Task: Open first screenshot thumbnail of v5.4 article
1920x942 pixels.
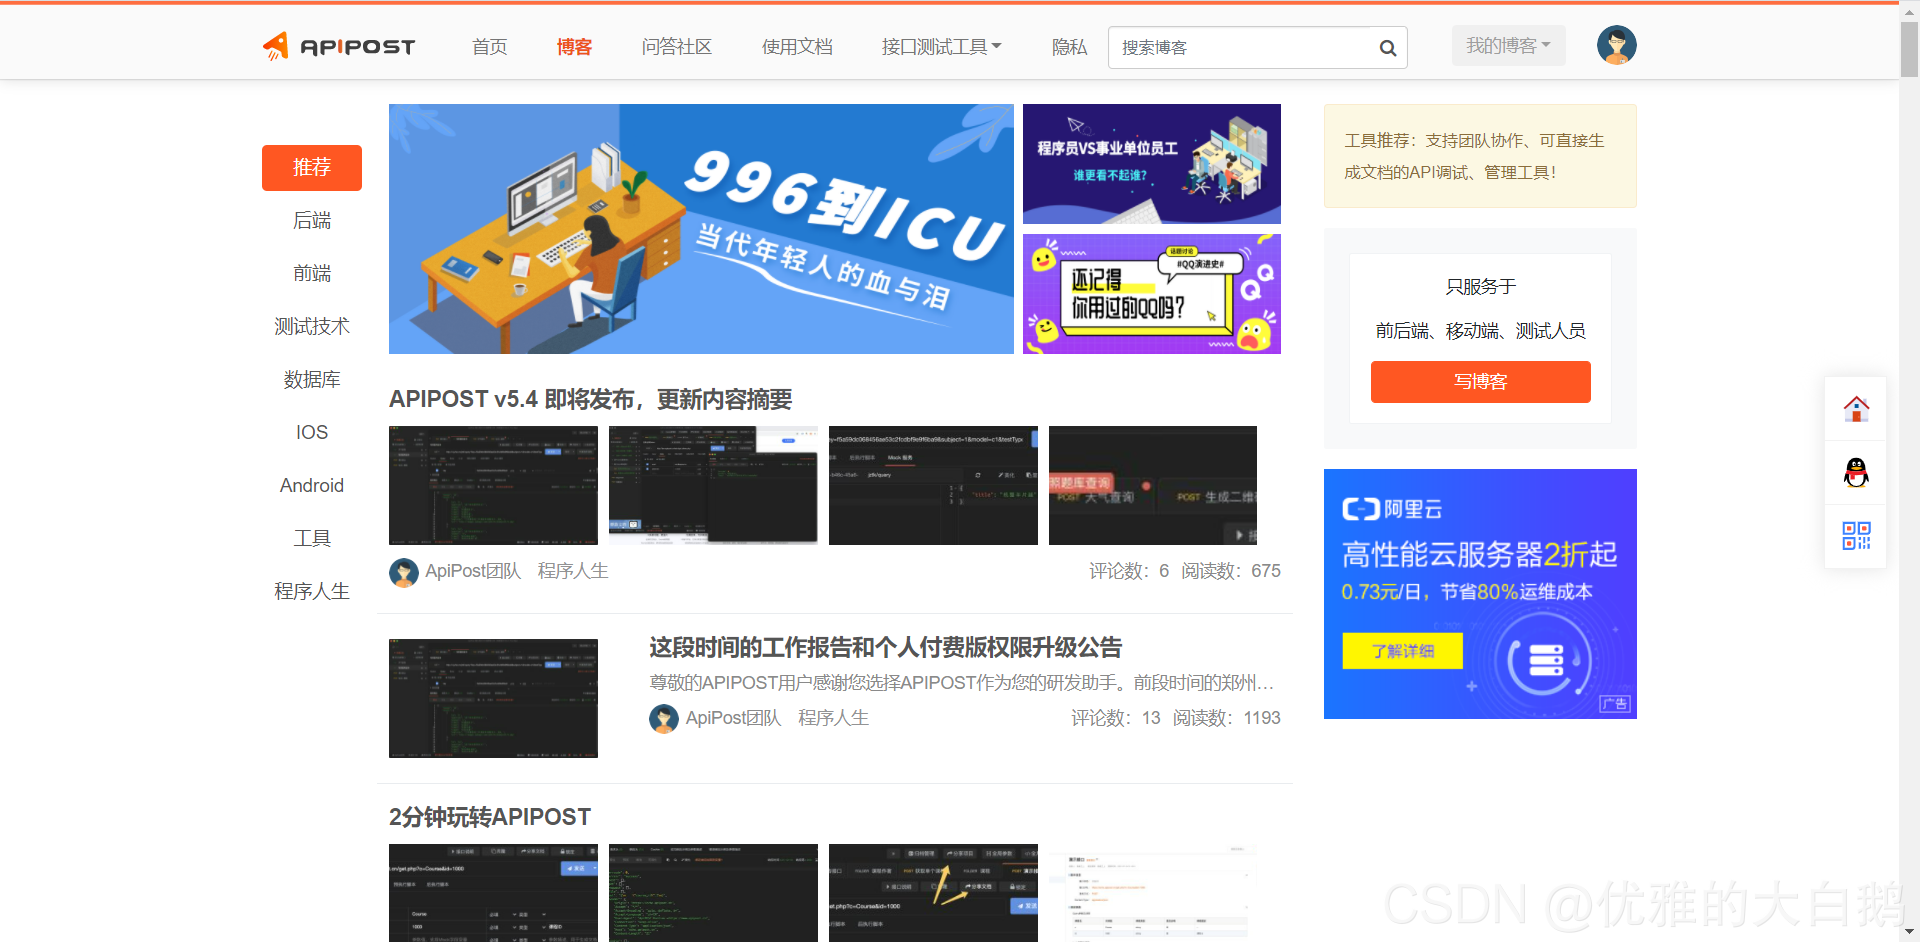Action: (x=493, y=485)
